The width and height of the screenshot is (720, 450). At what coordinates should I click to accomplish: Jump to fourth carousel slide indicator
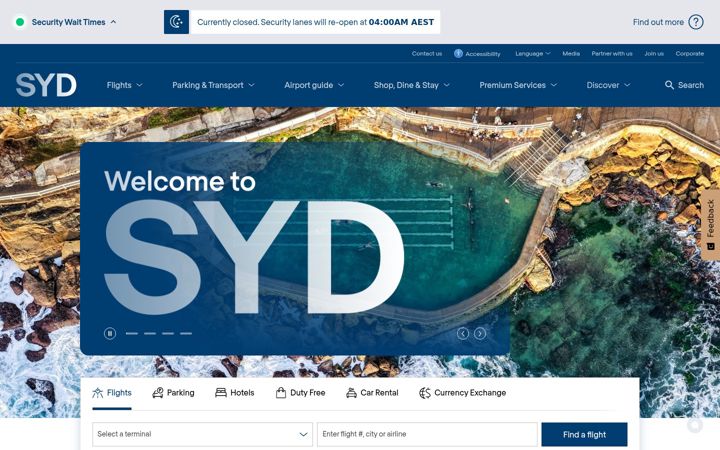point(186,333)
